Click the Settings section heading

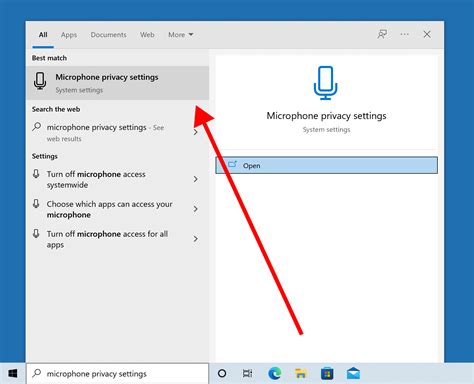[x=45, y=156]
